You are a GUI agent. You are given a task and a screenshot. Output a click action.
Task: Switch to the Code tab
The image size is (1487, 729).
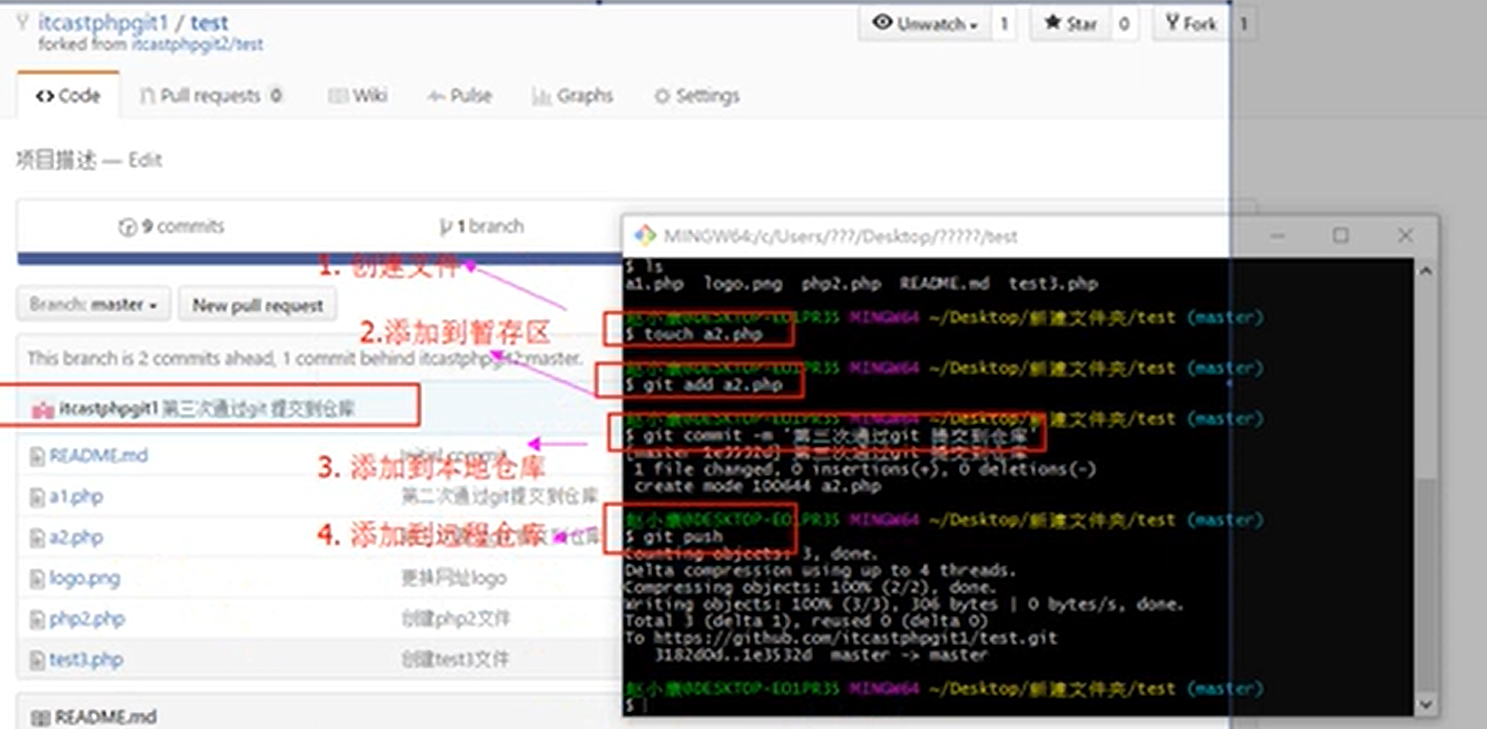(68, 96)
